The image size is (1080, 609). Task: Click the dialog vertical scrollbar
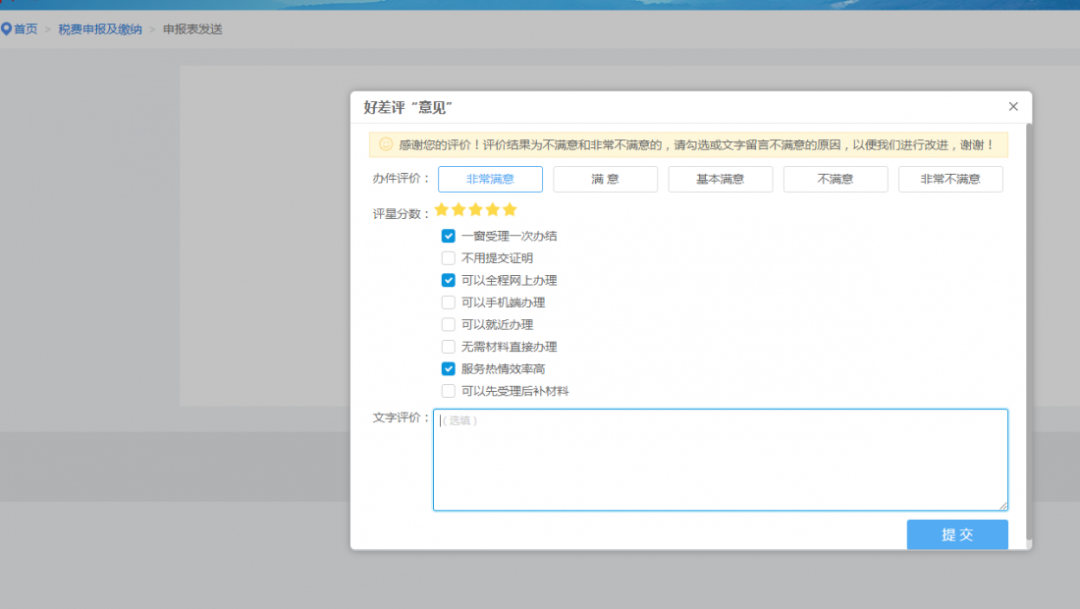1029,331
